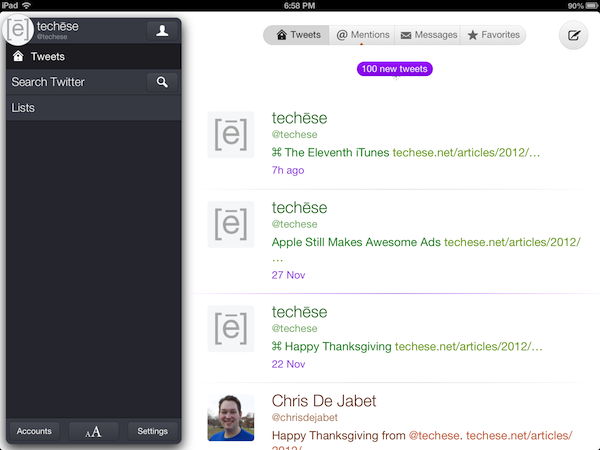This screenshot has width=600, height=450.
Task: Tap the 27 Nov timestamp
Action: point(288,275)
